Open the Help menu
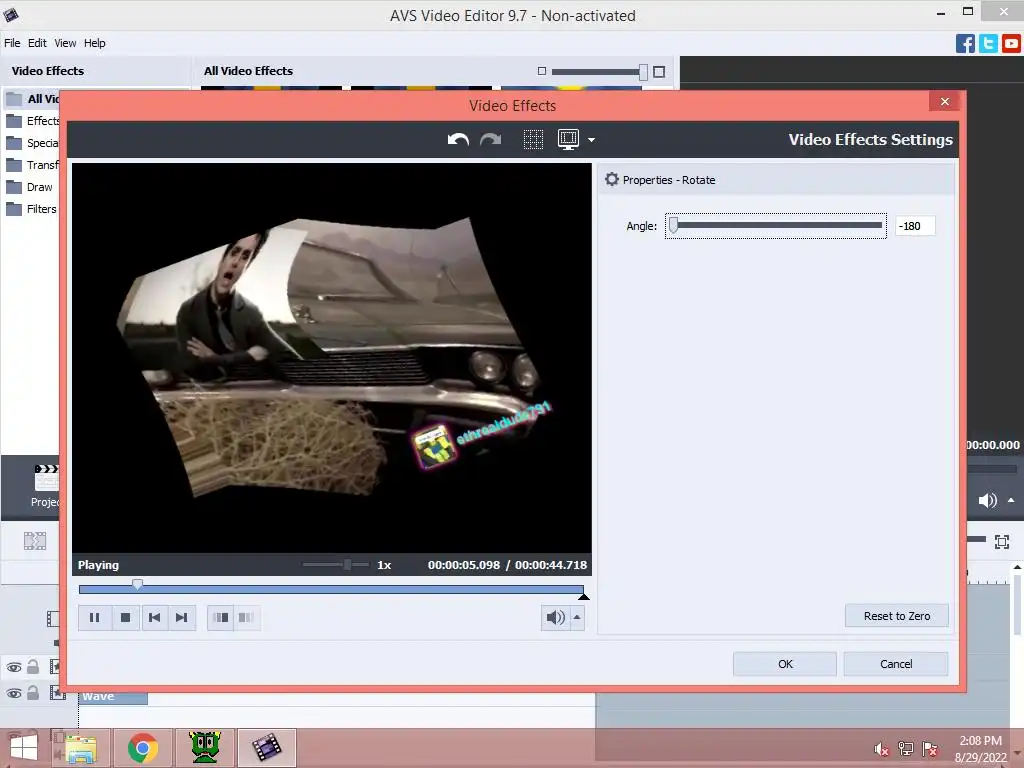 (x=95, y=43)
